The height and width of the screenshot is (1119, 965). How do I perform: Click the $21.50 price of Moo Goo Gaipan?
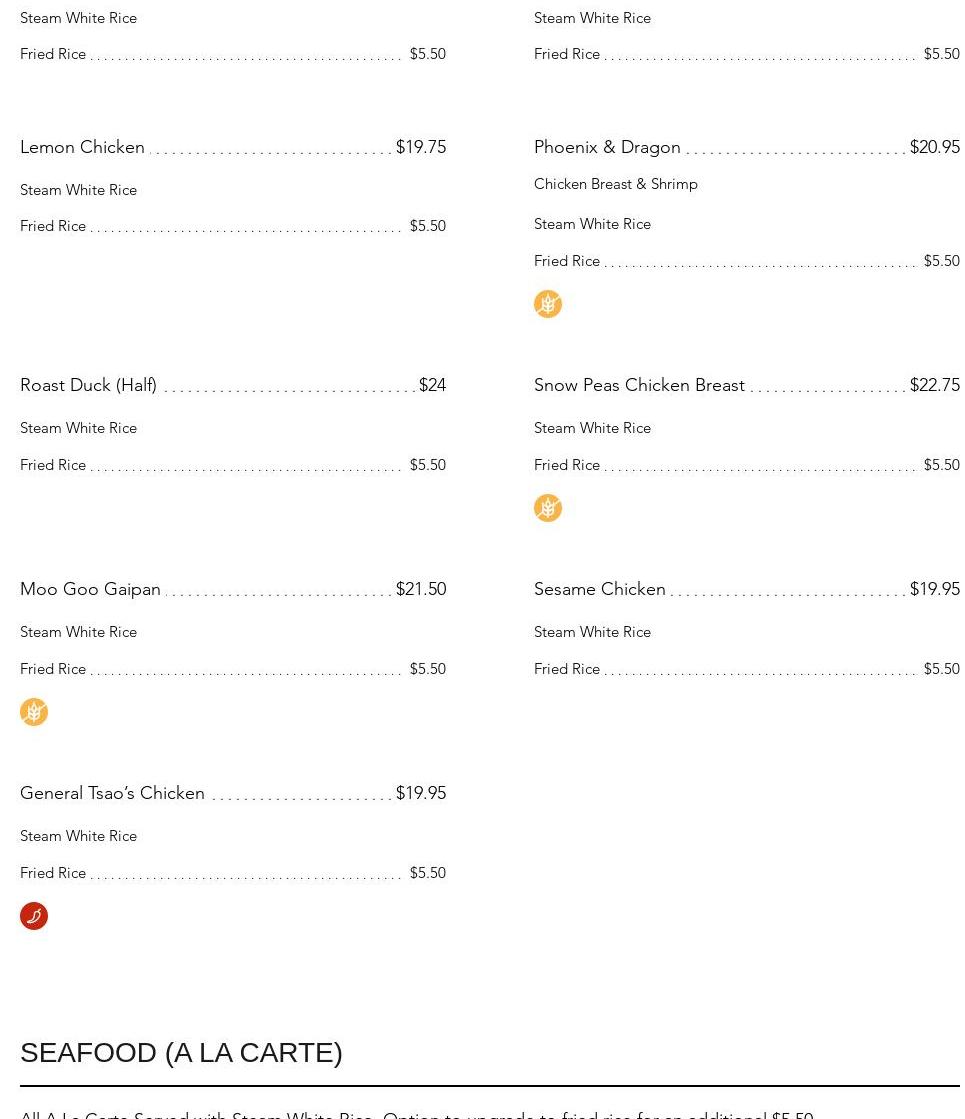coord(421,589)
